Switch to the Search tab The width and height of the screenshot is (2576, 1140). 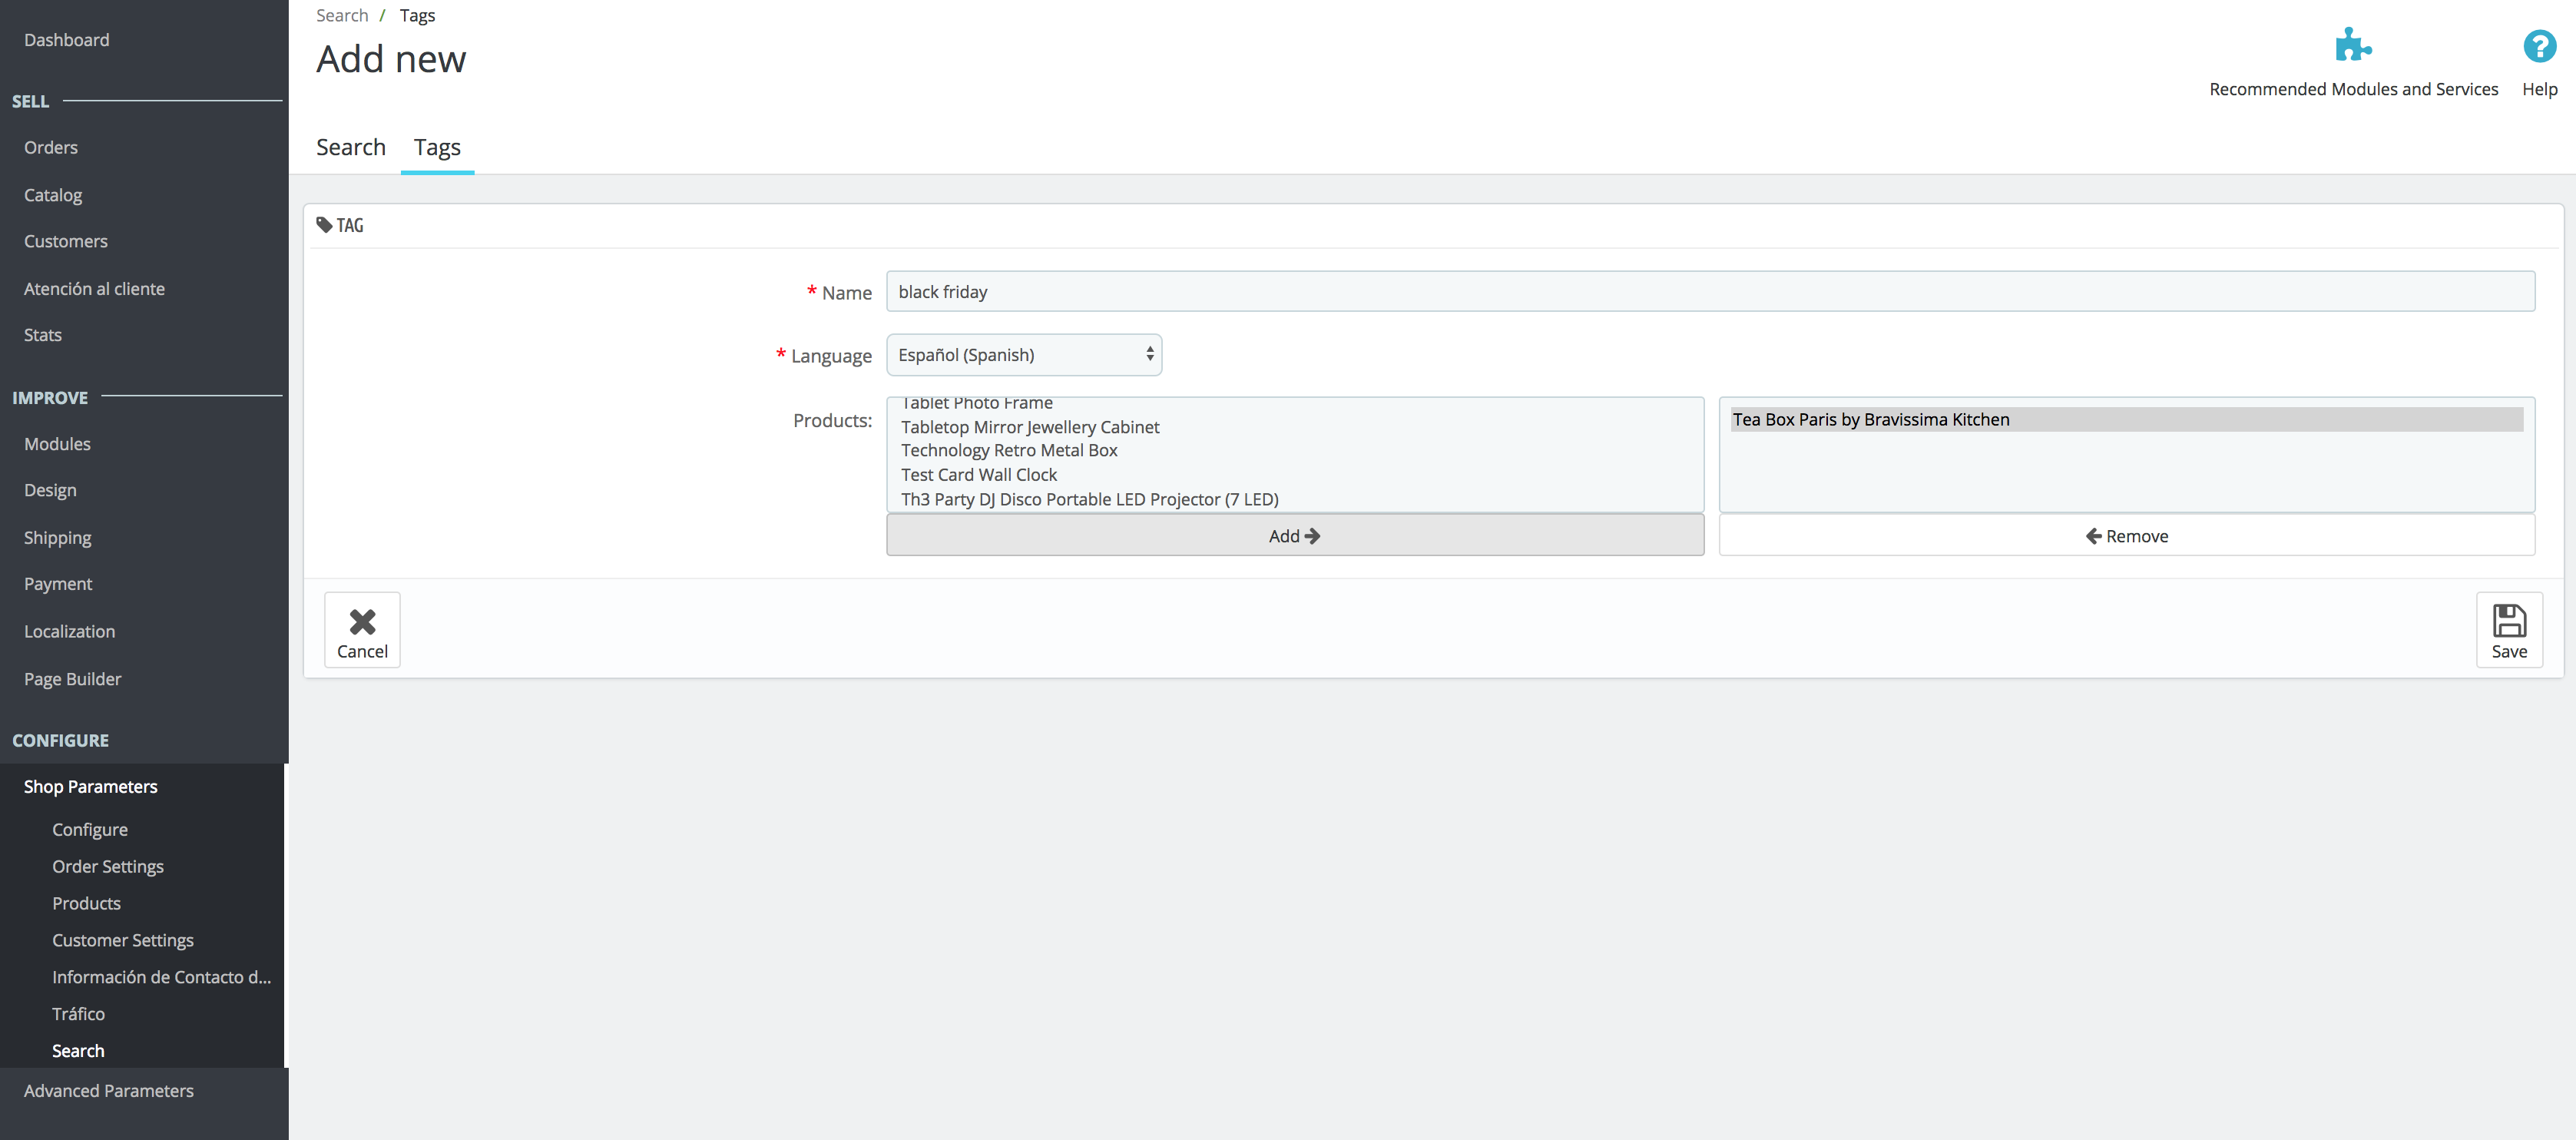pos(350,147)
